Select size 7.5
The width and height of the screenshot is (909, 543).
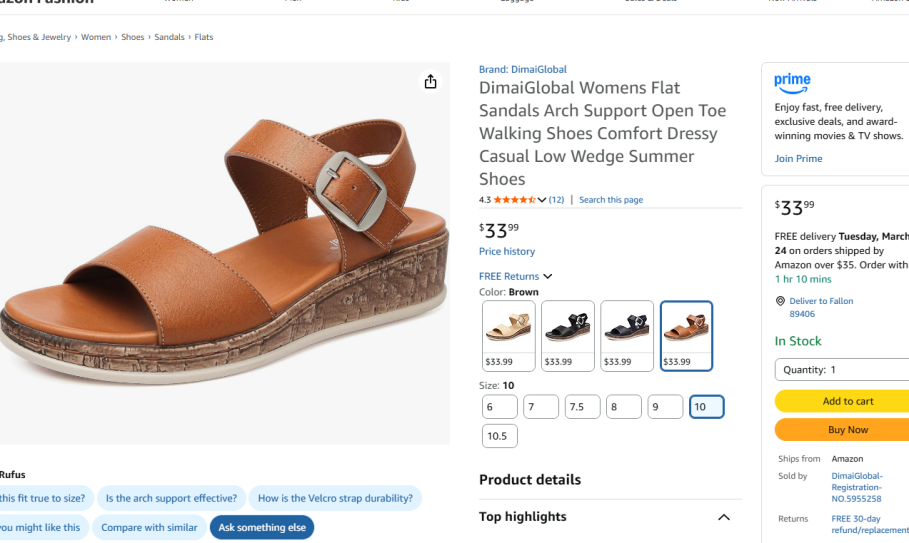tap(582, 407)
